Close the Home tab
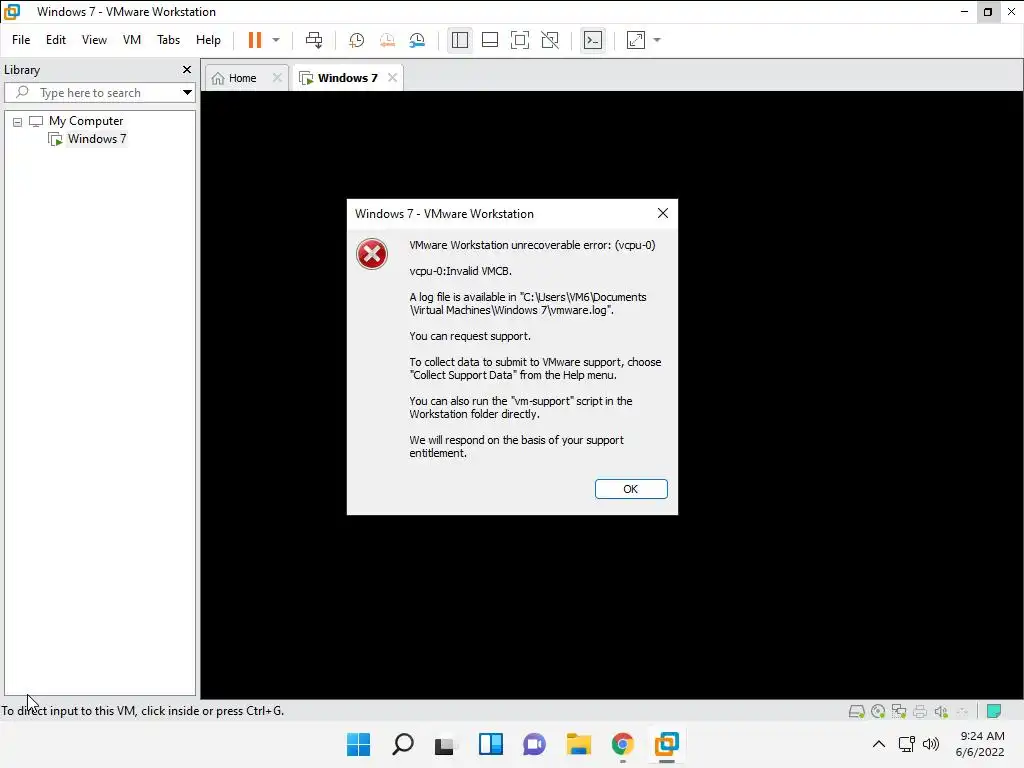Screen dimensions: 1024x768 [277, 78]
